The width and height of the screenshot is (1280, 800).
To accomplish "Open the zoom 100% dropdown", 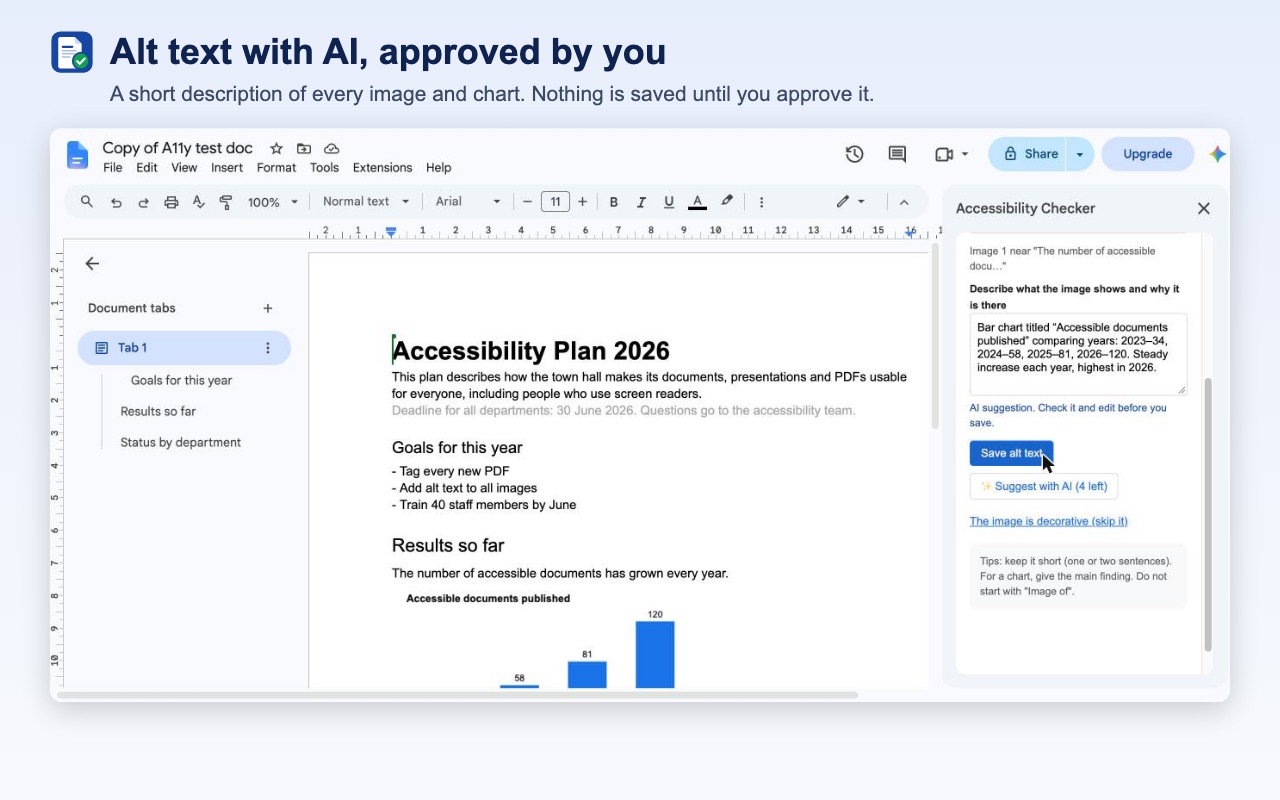I will point(273,202).
